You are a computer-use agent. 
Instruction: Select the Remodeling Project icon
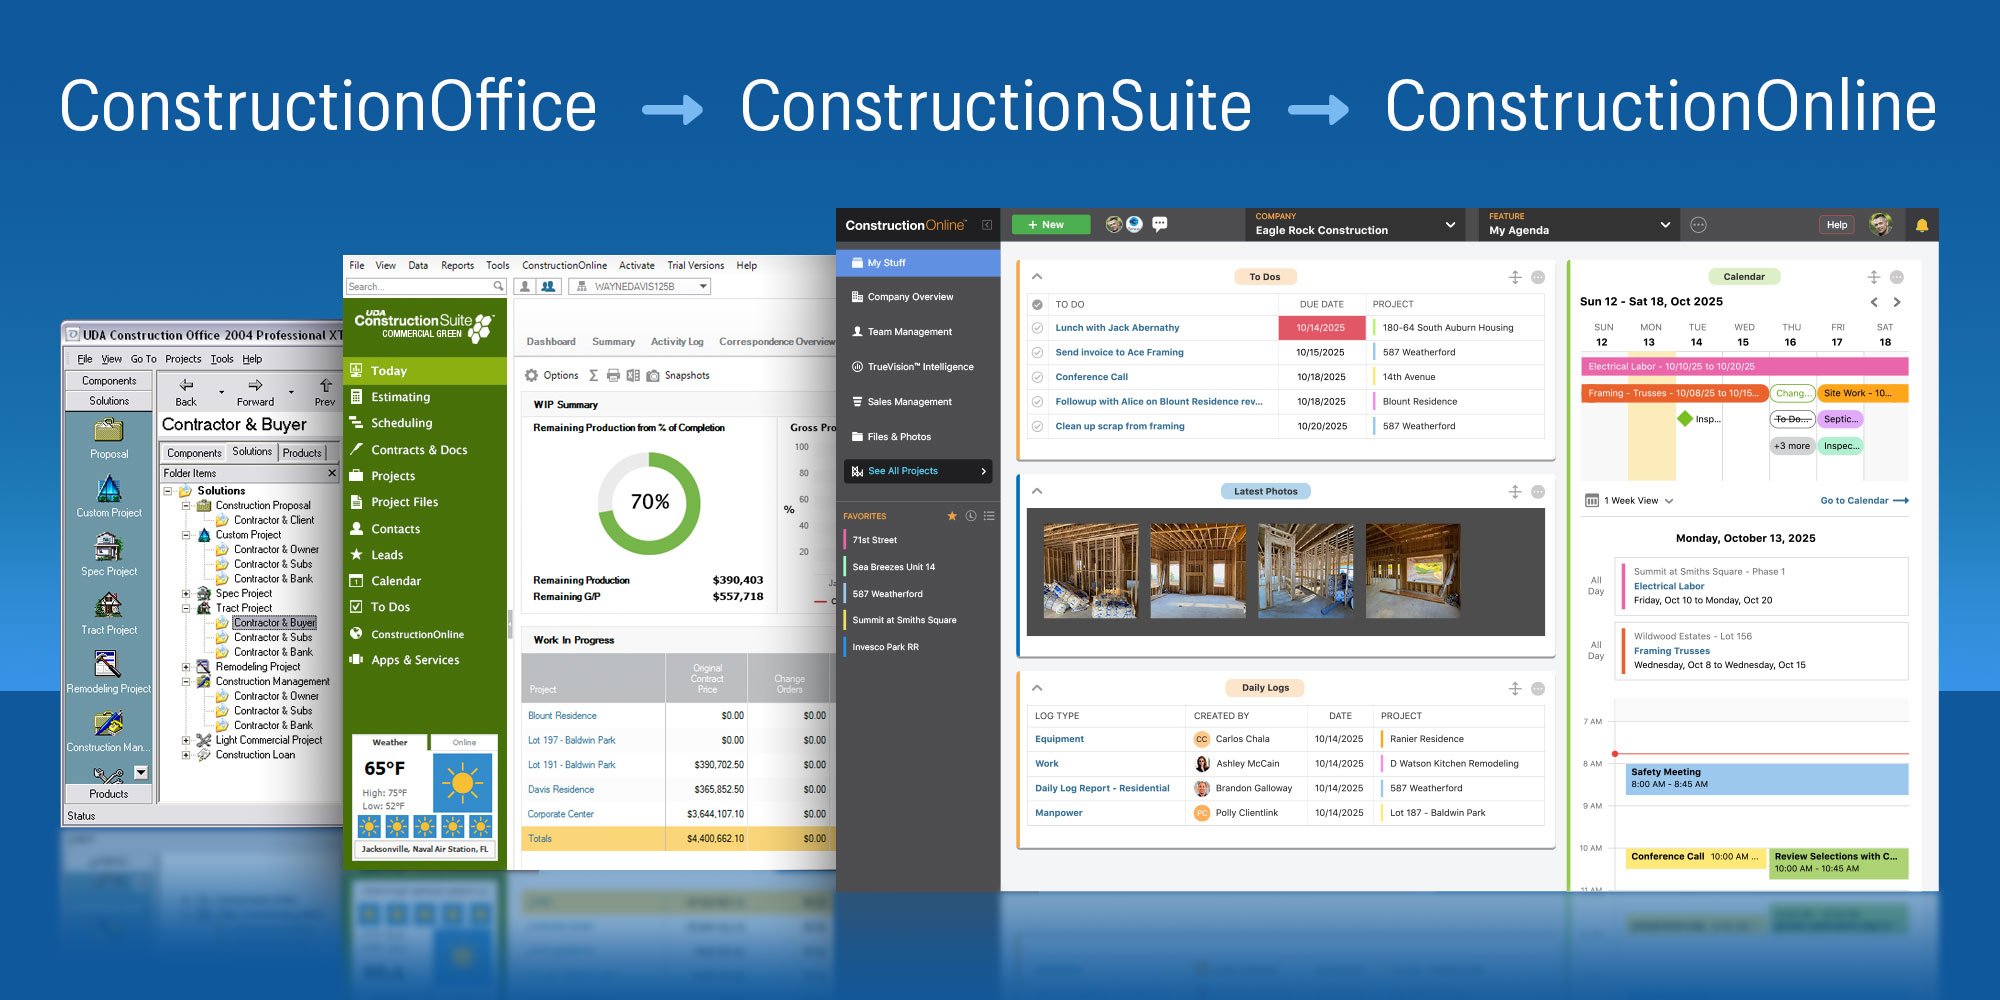[108, 664]
